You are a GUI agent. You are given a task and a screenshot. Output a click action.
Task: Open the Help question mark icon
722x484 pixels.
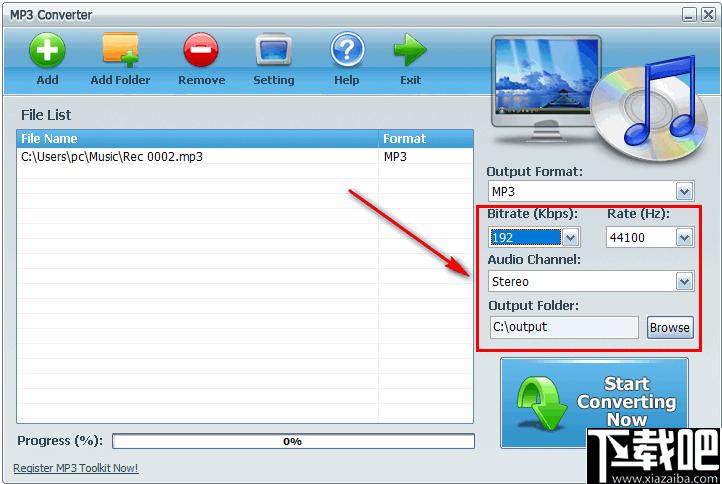(x=347, y=50)
